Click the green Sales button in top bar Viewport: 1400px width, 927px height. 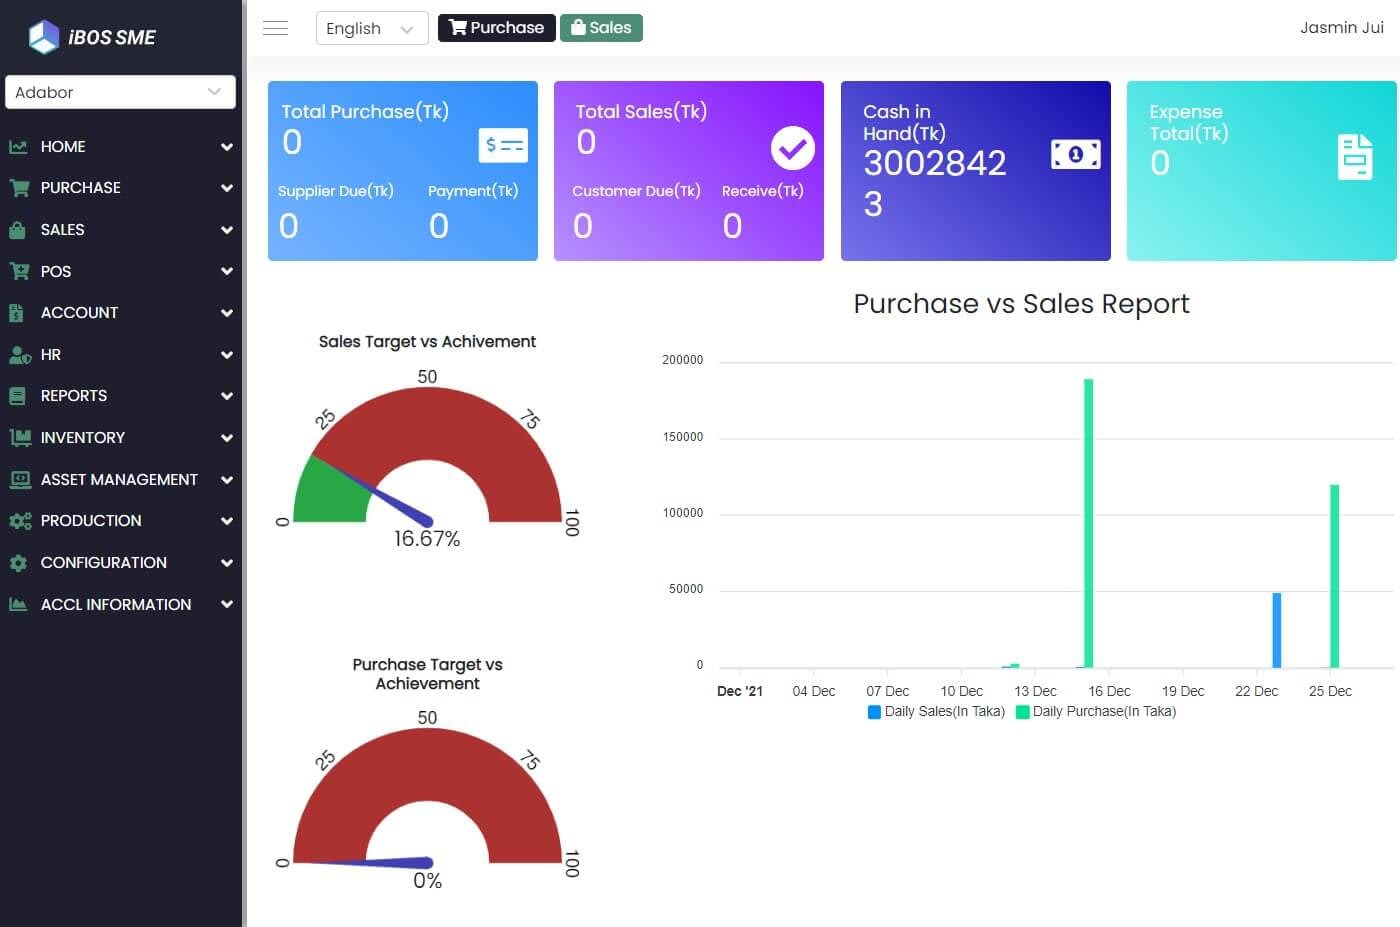click(601, 28)
